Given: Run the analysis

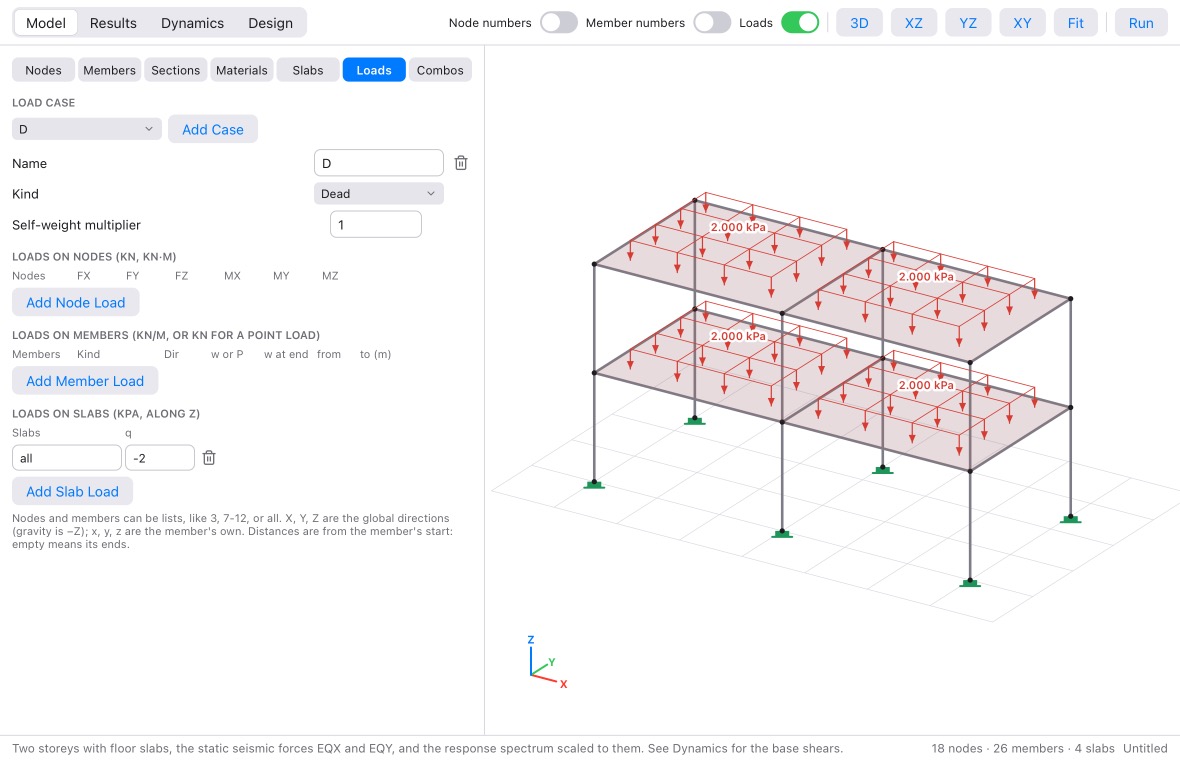Looking at the screenshot, I should click(1141, 23).
